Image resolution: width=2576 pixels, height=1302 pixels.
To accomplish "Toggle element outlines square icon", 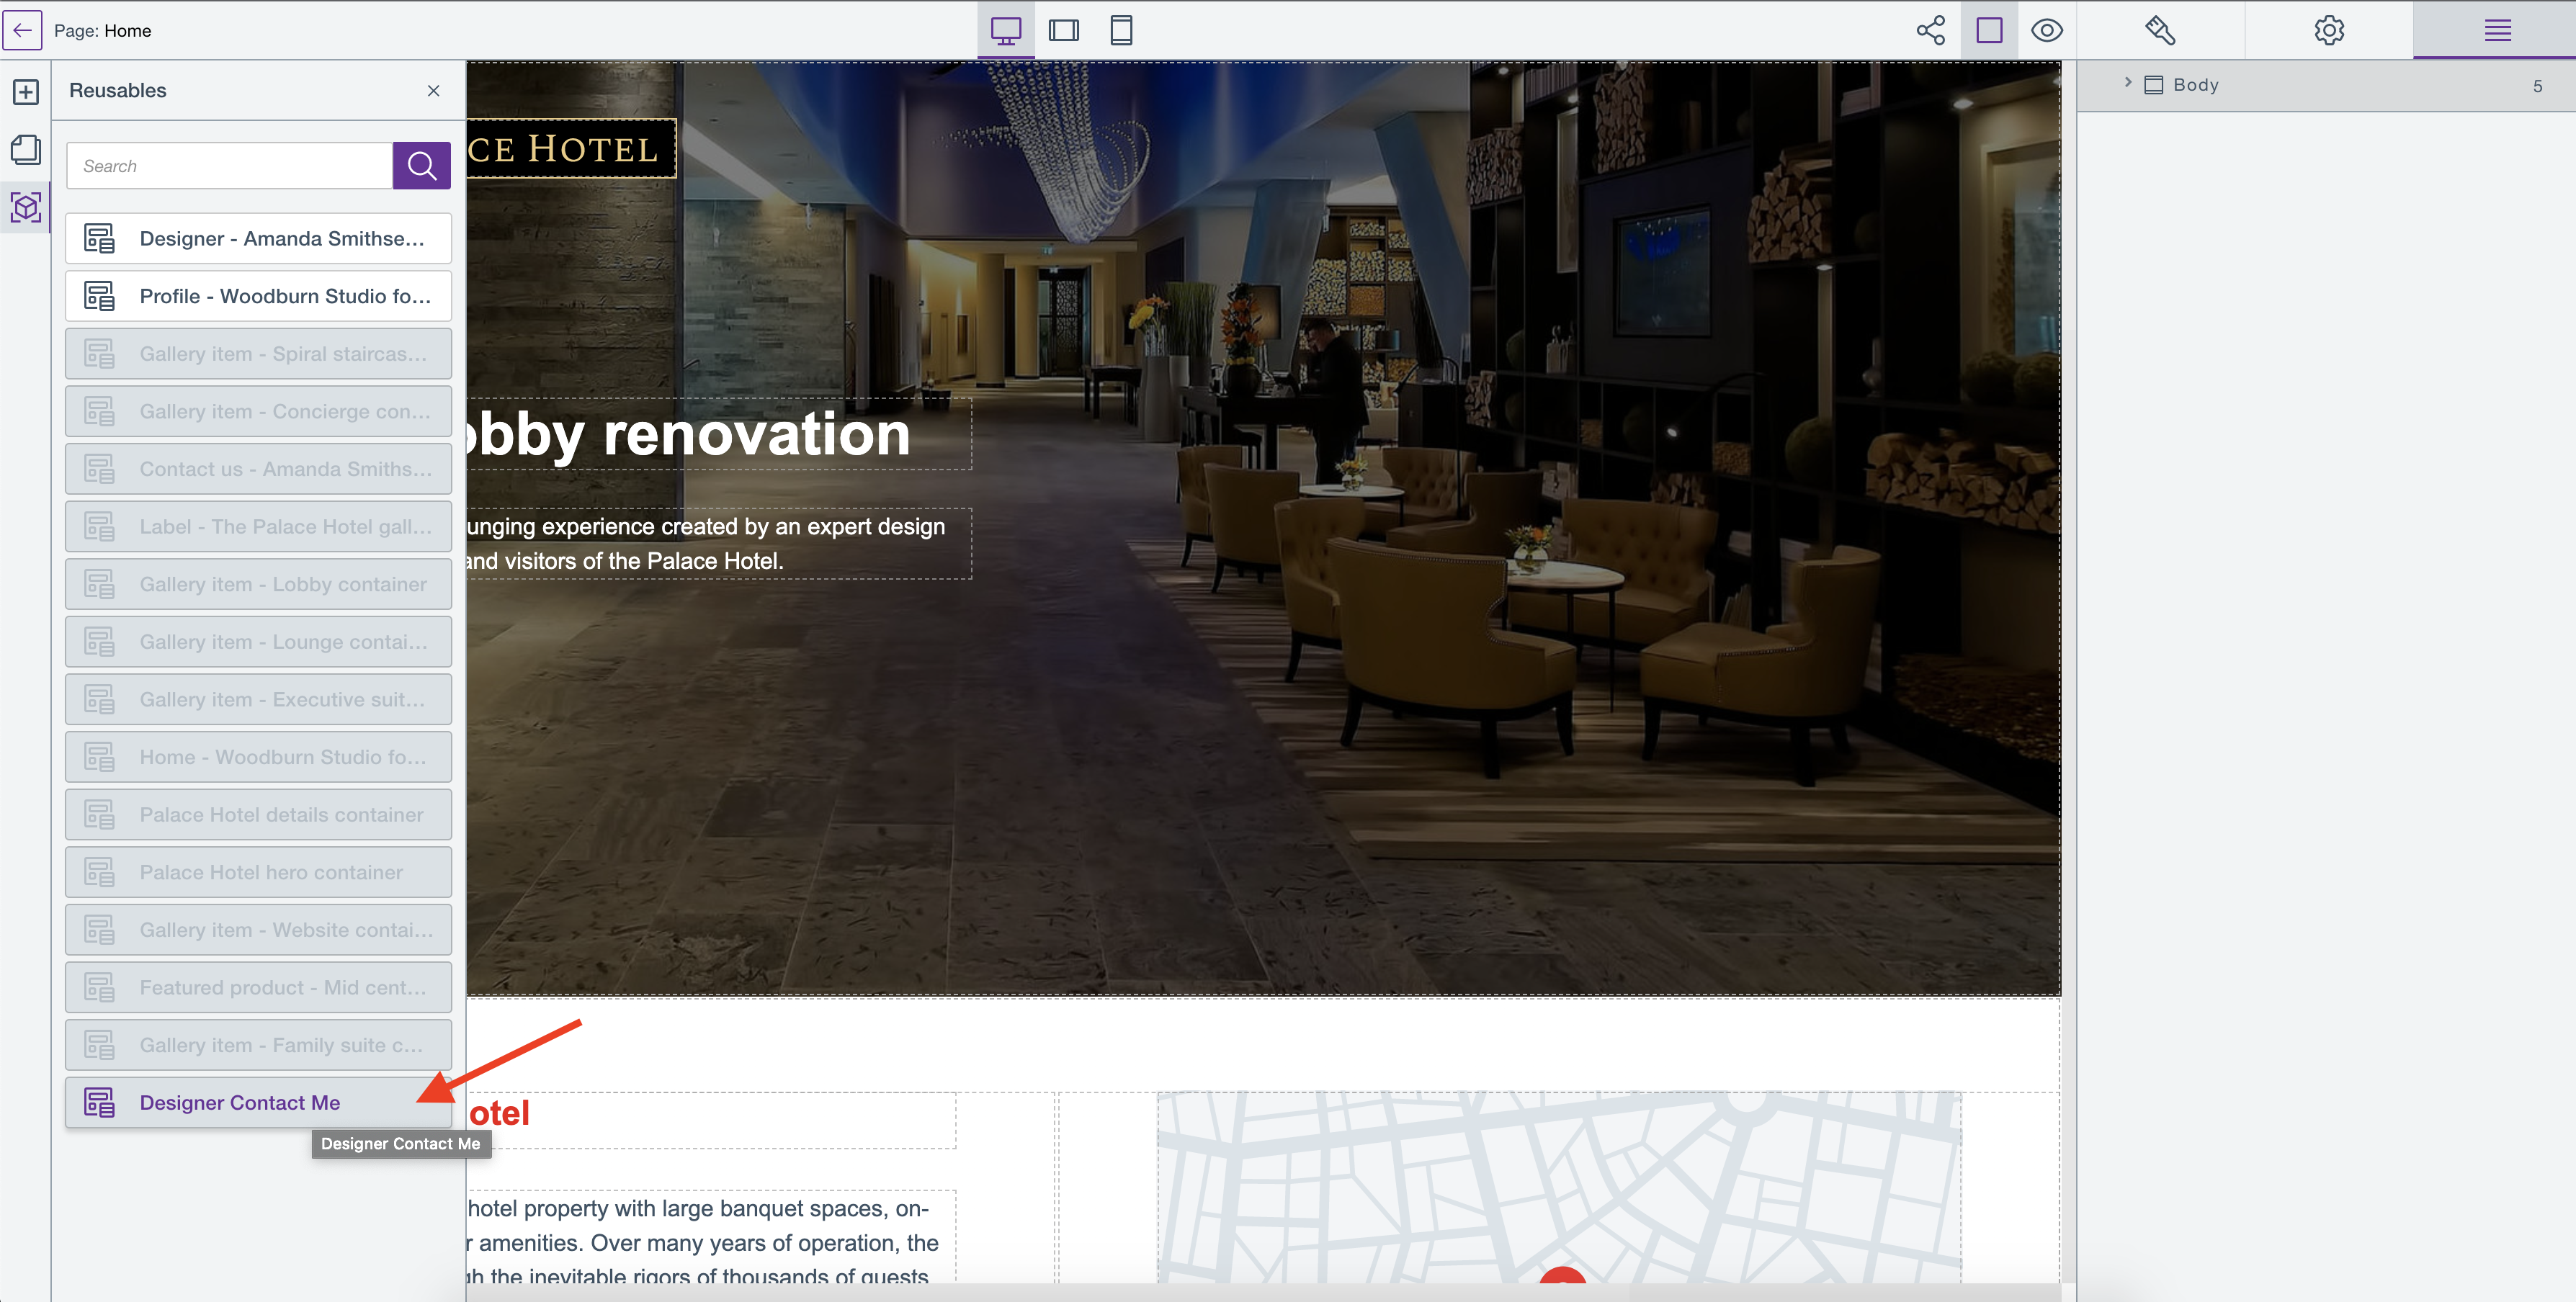I will point(1989,30).
